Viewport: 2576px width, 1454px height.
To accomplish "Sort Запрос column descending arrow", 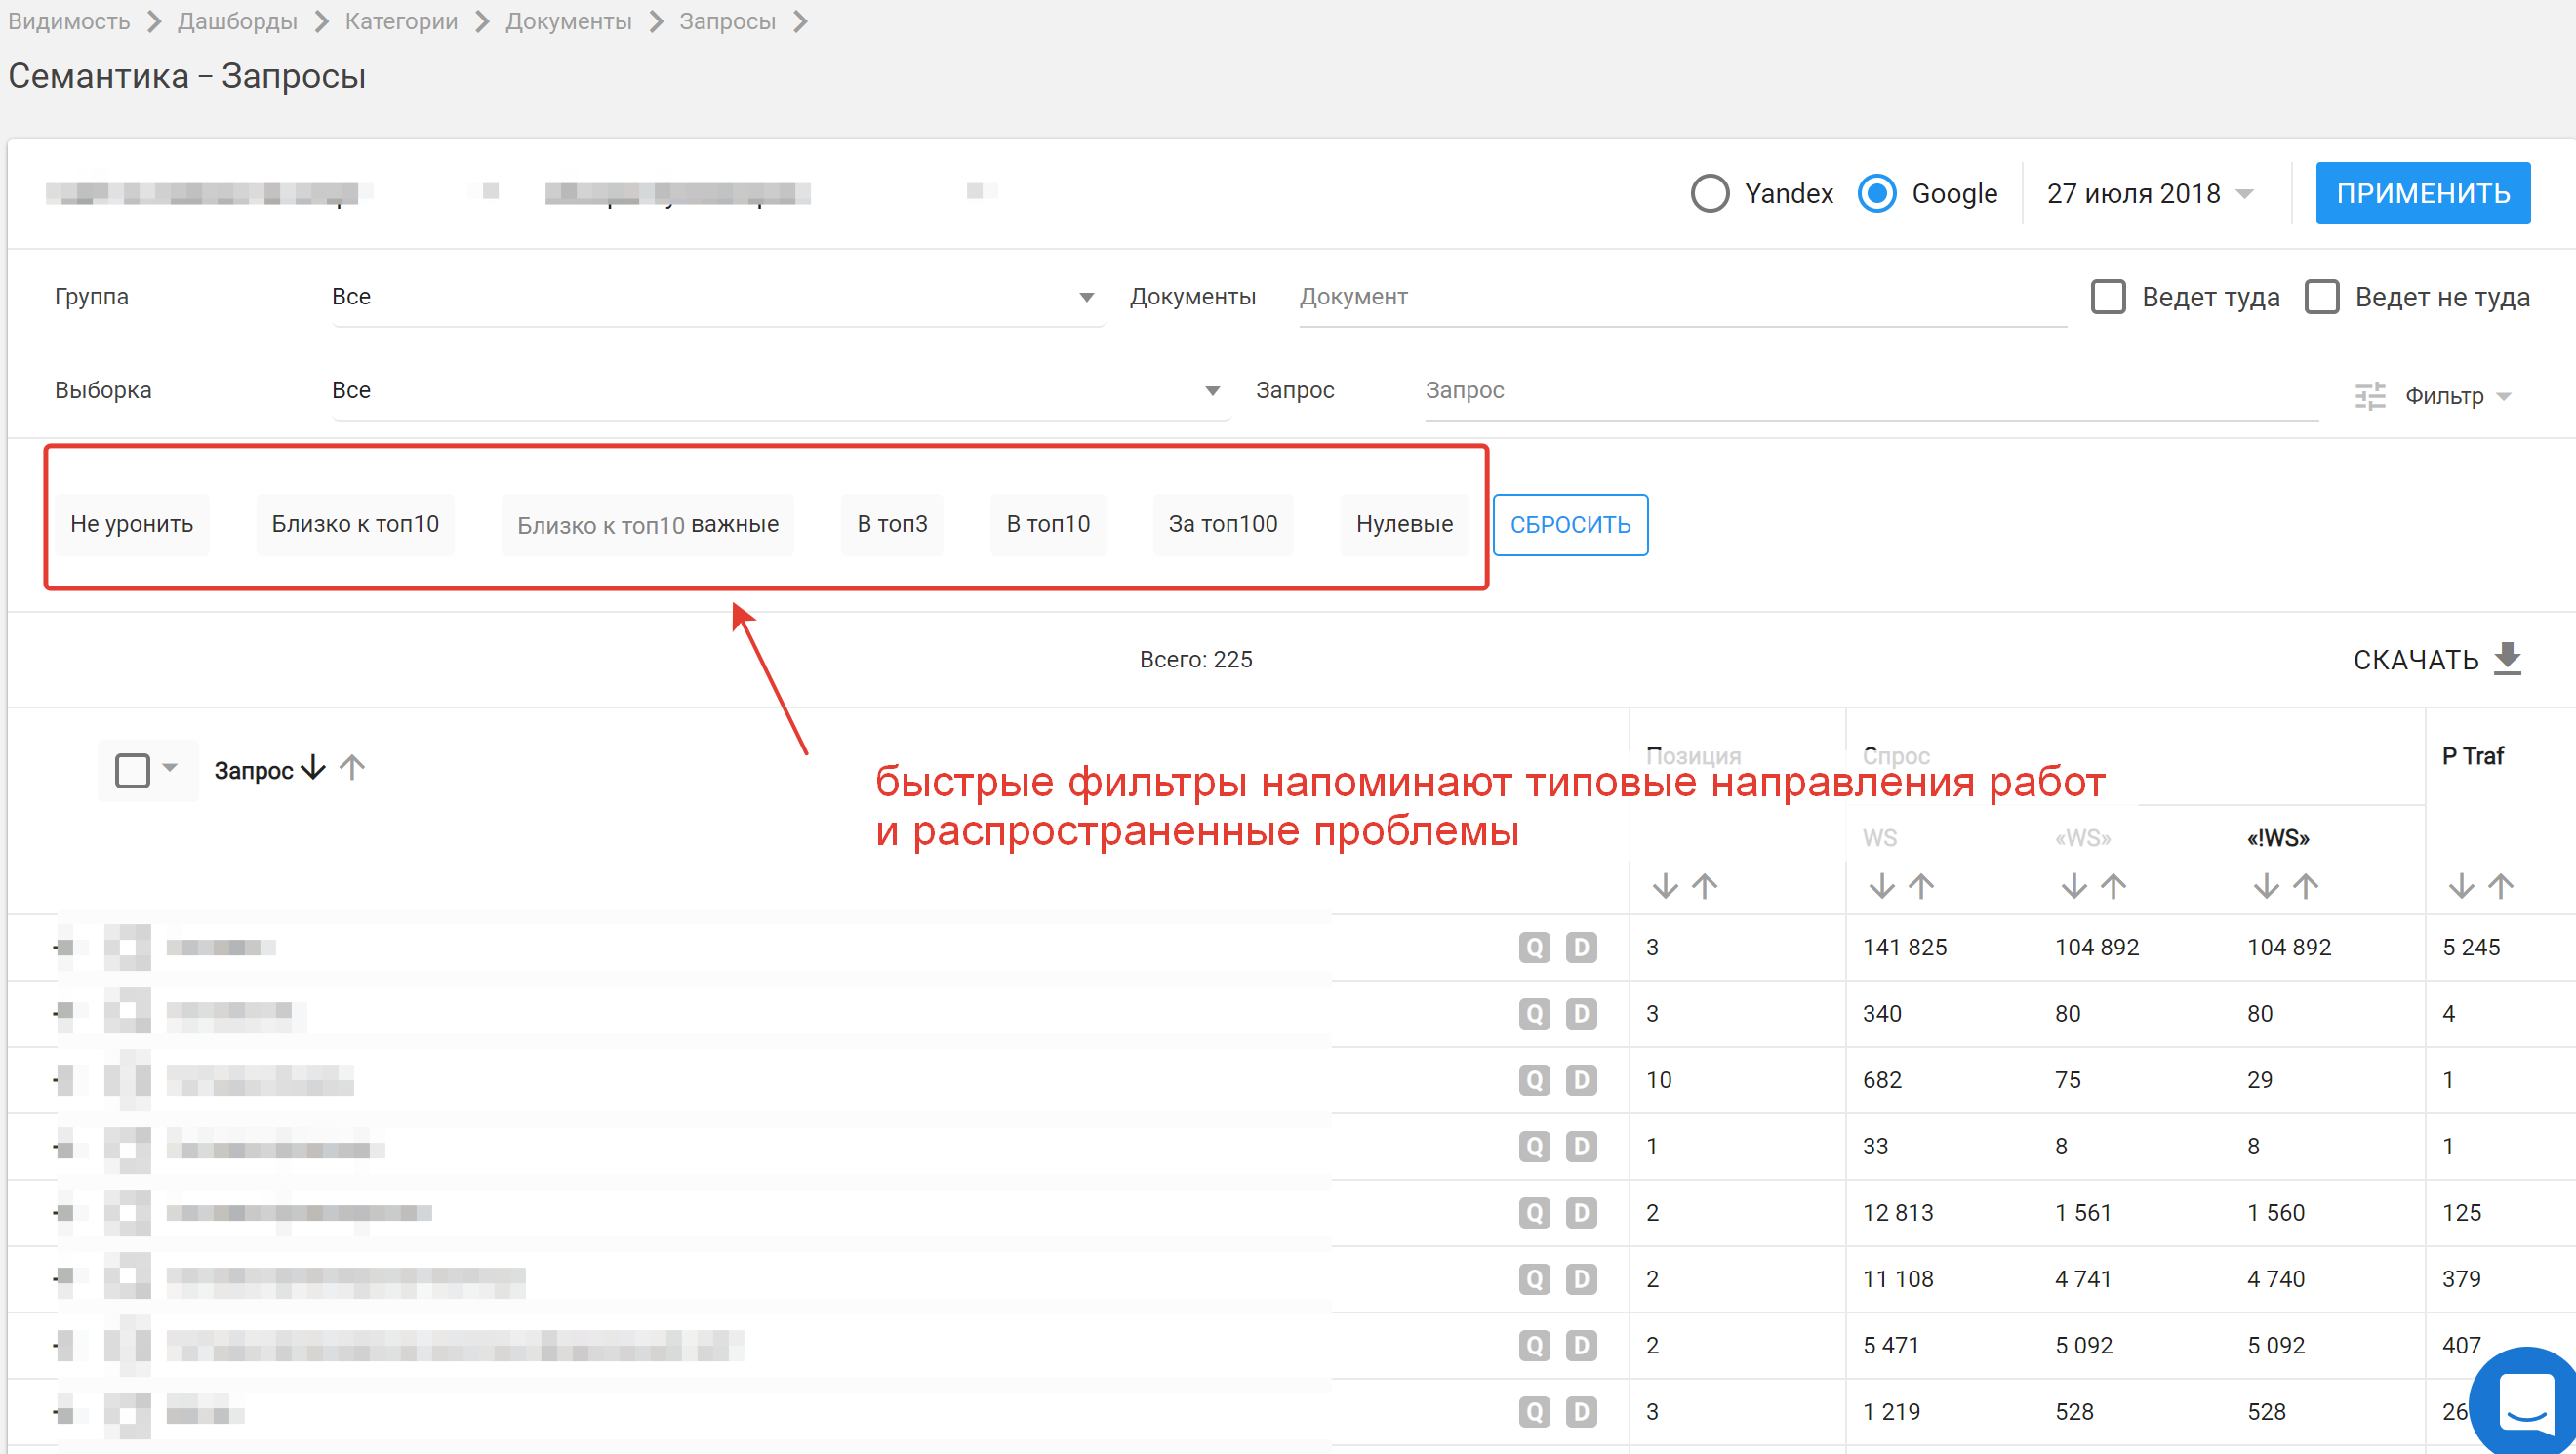I will 313,768.
